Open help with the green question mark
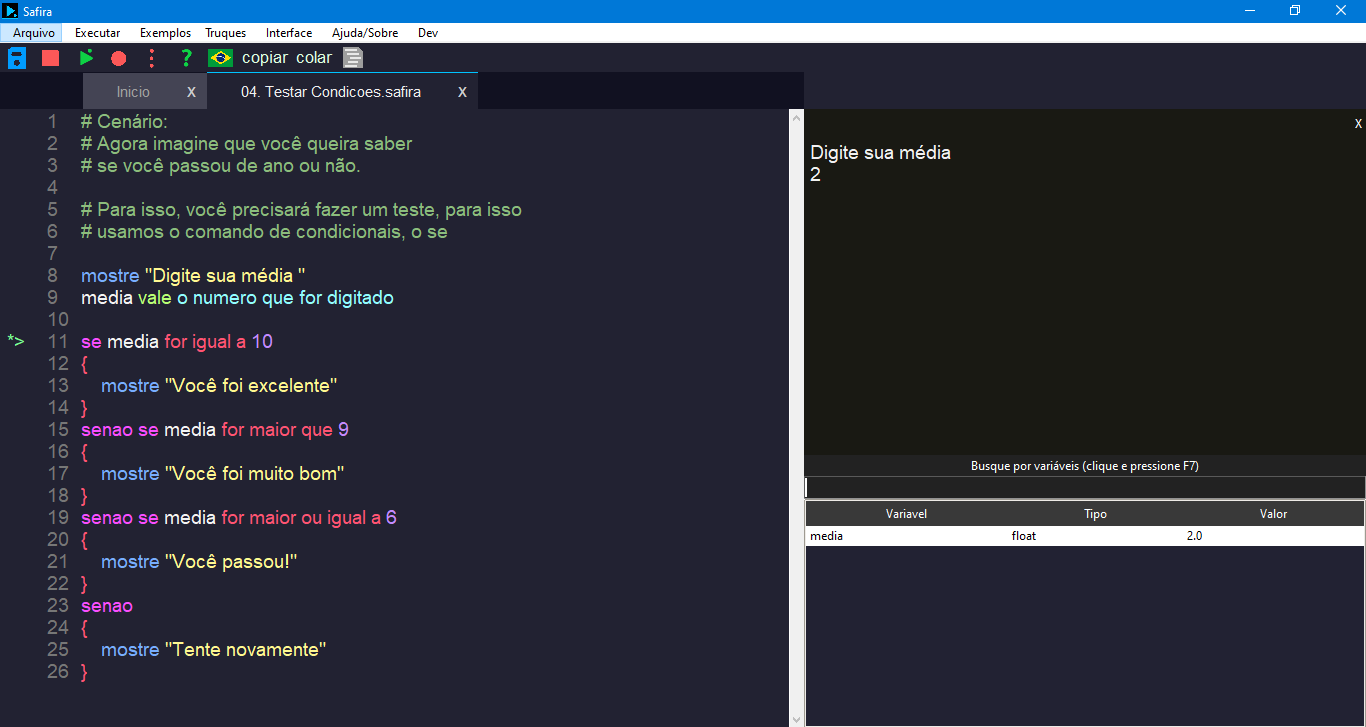 click(x=186, y=58)
